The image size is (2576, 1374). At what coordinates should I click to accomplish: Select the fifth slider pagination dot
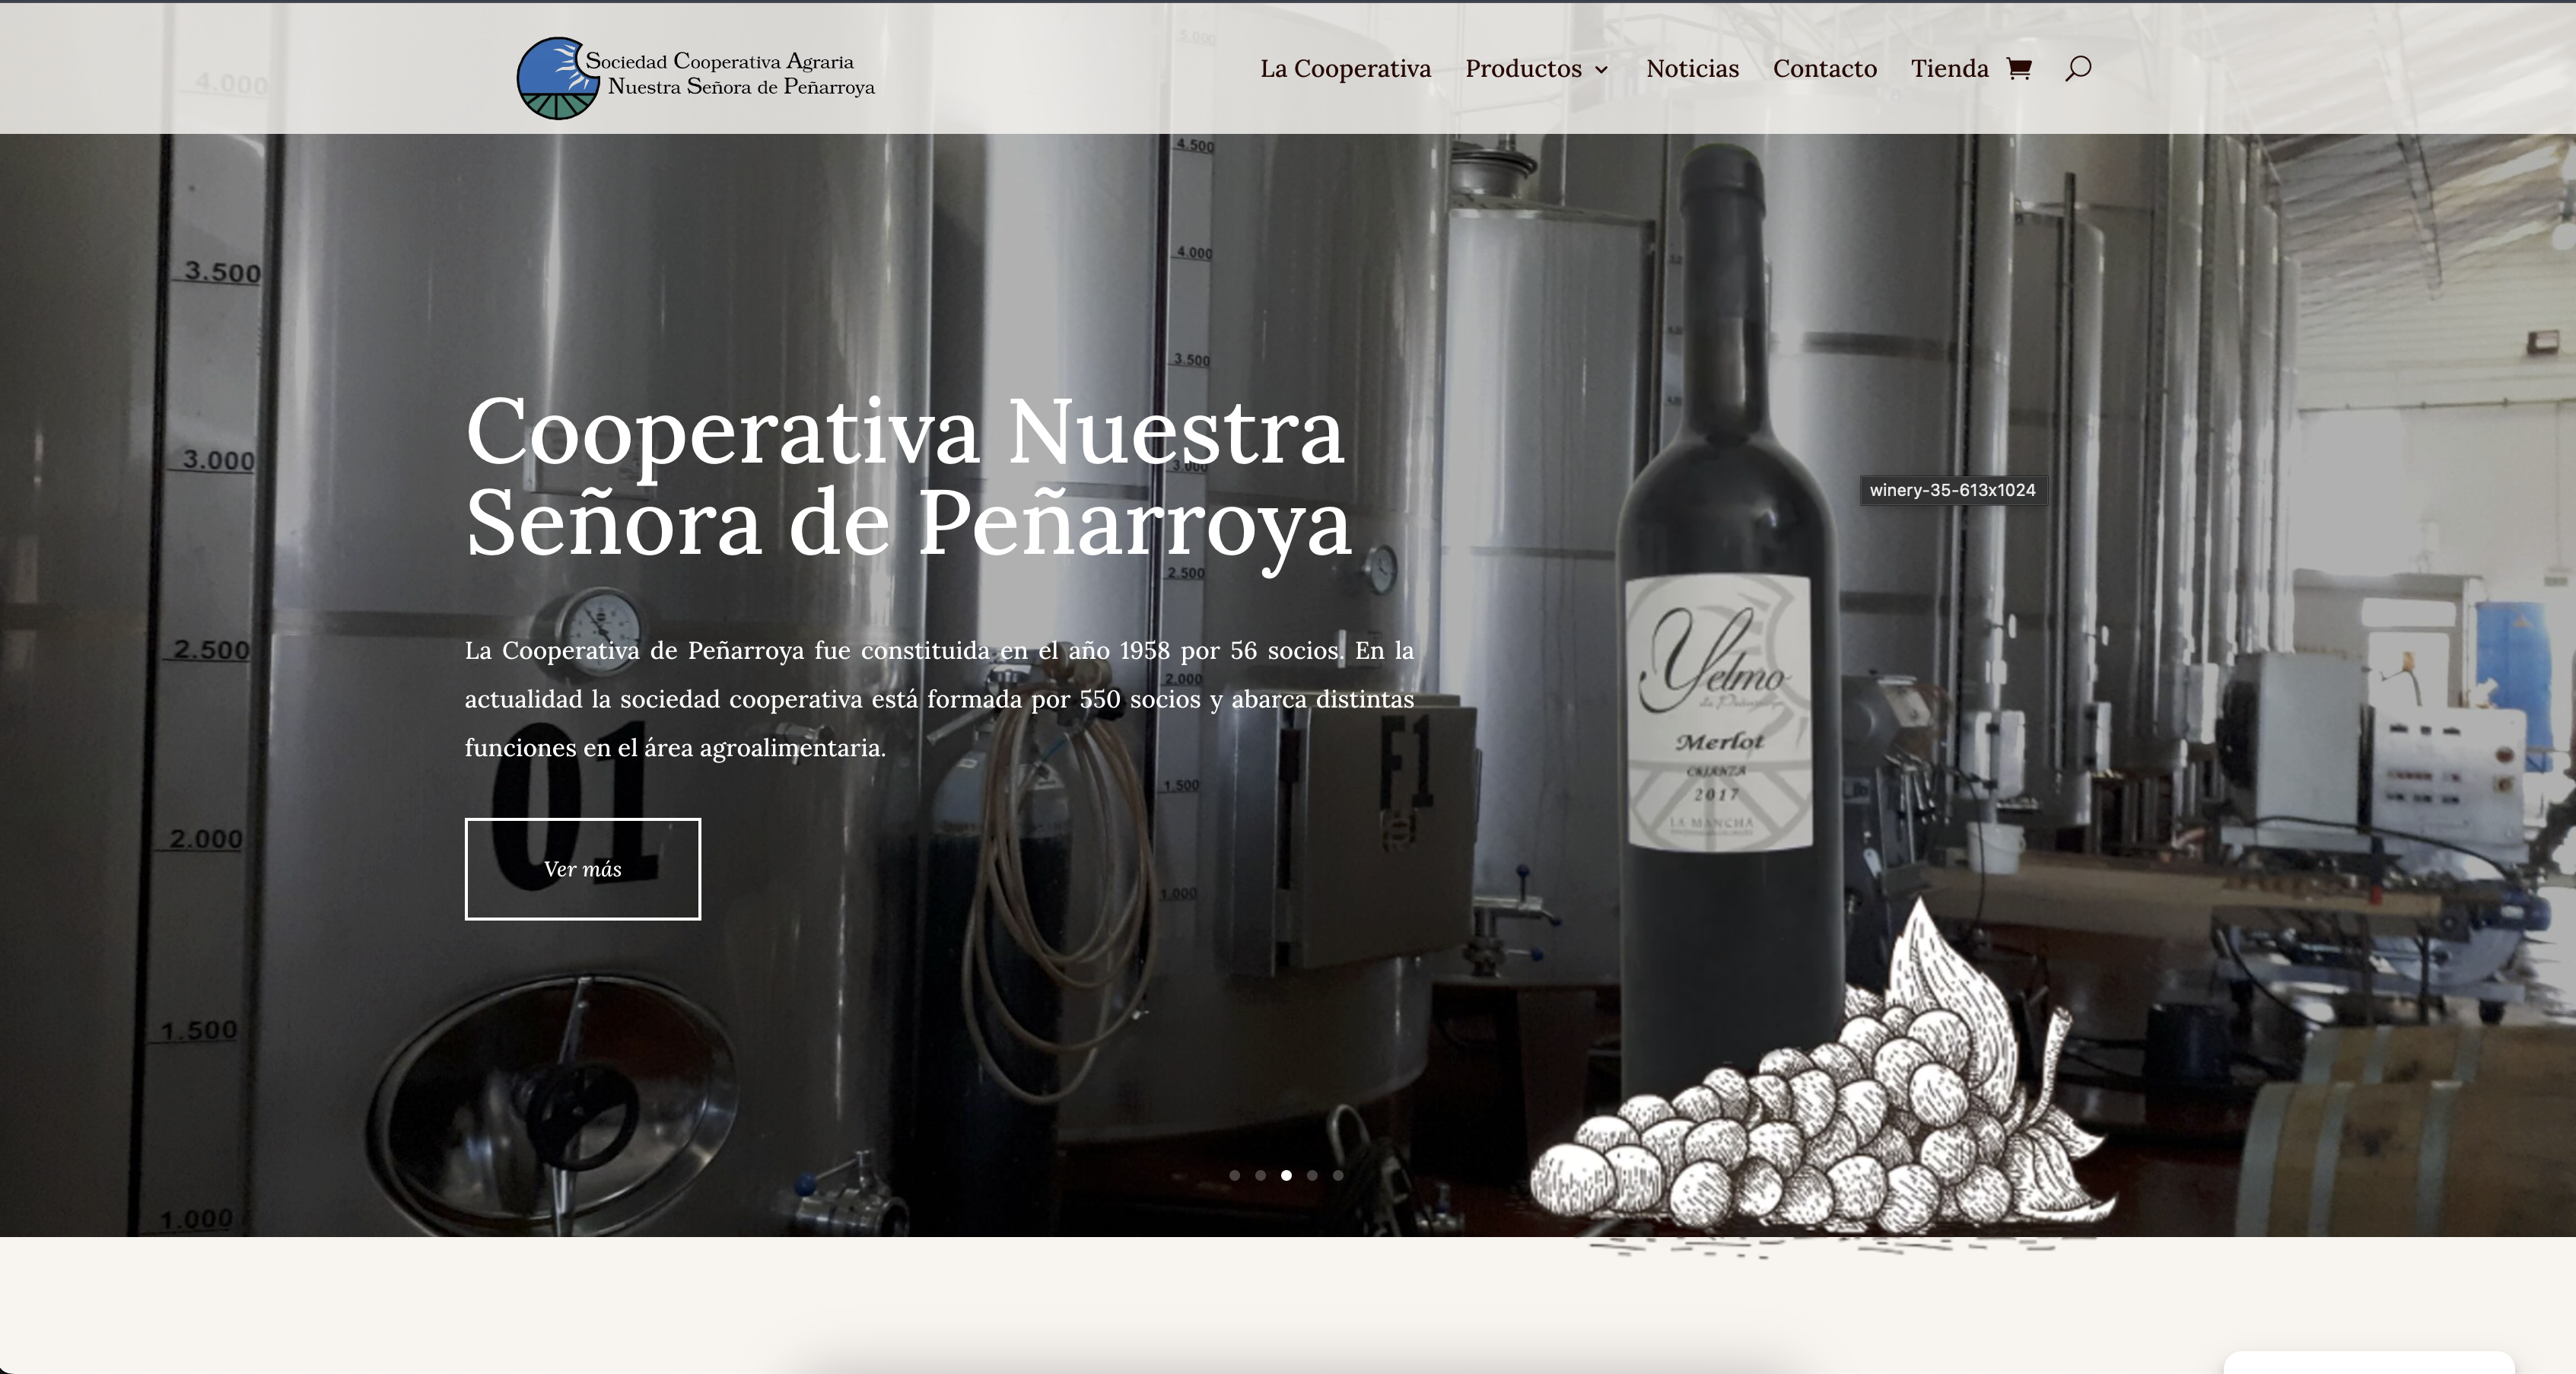(x=1338, y=1175)
